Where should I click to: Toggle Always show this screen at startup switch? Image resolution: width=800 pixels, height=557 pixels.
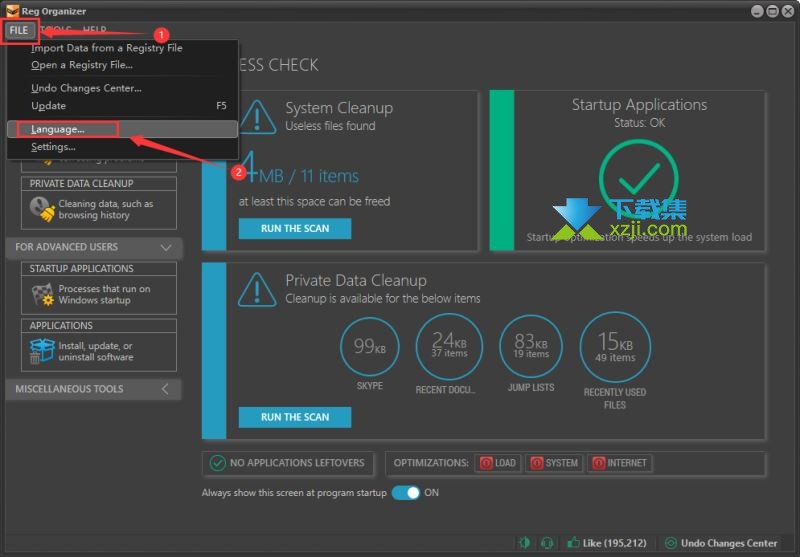tap(406, 493)
